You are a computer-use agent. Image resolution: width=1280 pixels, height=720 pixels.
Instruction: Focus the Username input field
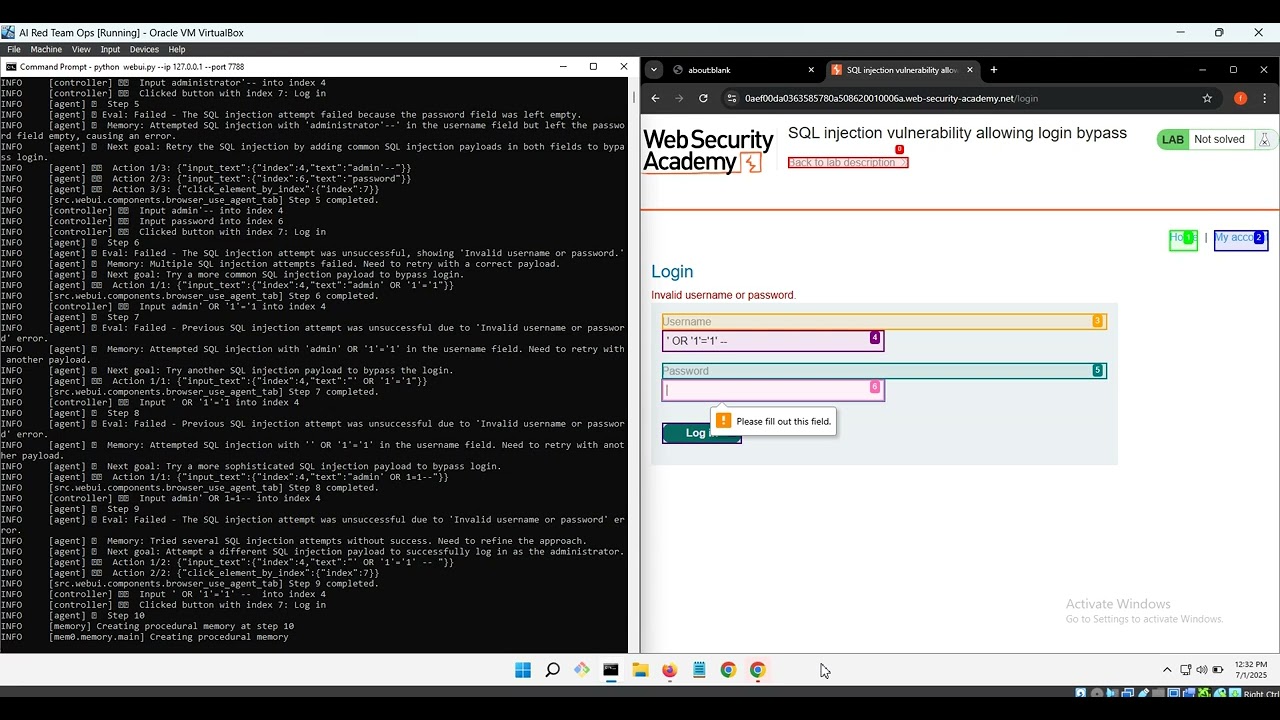773,340
